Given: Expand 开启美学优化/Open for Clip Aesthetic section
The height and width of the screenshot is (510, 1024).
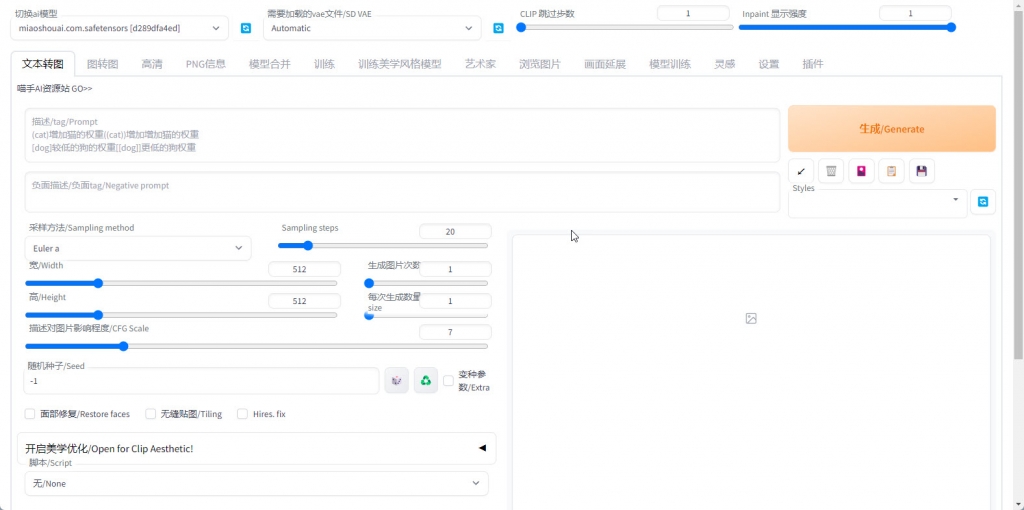Looking at the screenshot, I should coord(256,448).
